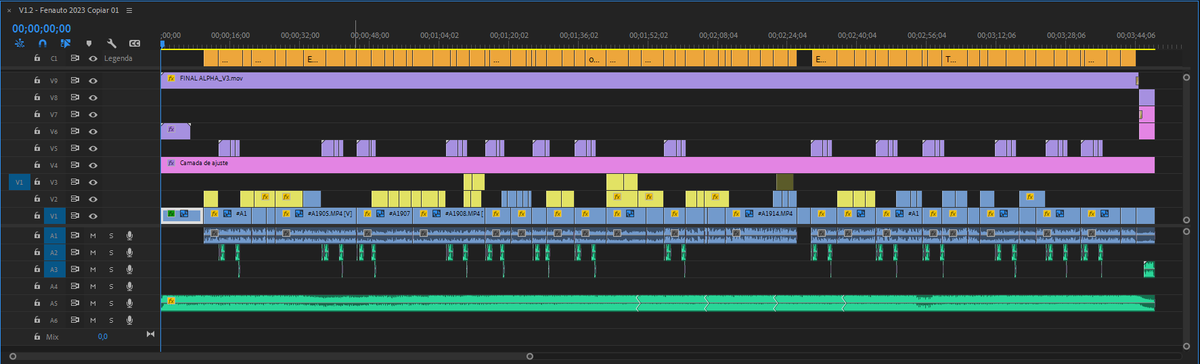
Task: Hide track V5 with eye icon
Action: coord(93,148)
